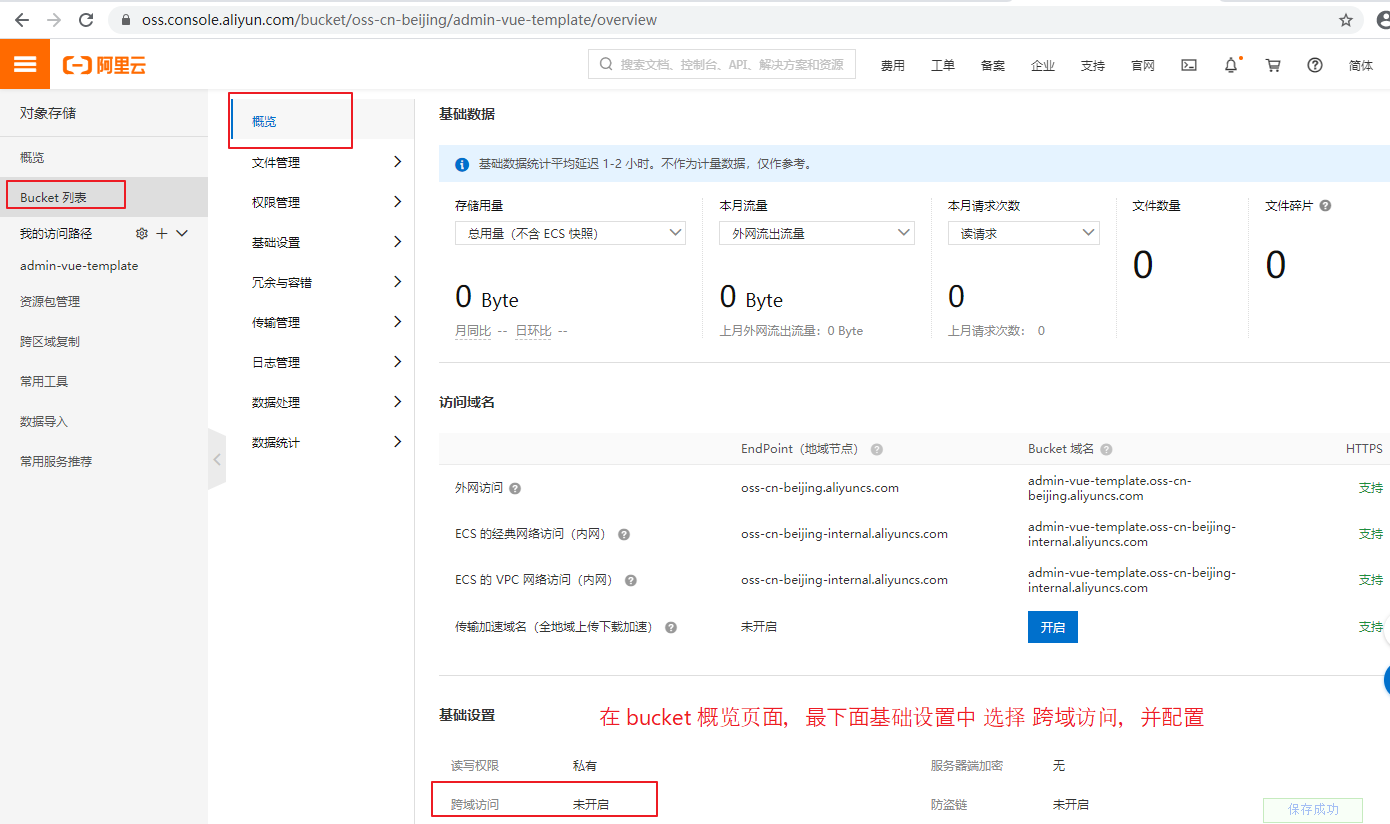This screenshot has height=824, width=1390.
Task: Collapse the sidebar with the arrow handle
Action: click(x=217, y=459)
